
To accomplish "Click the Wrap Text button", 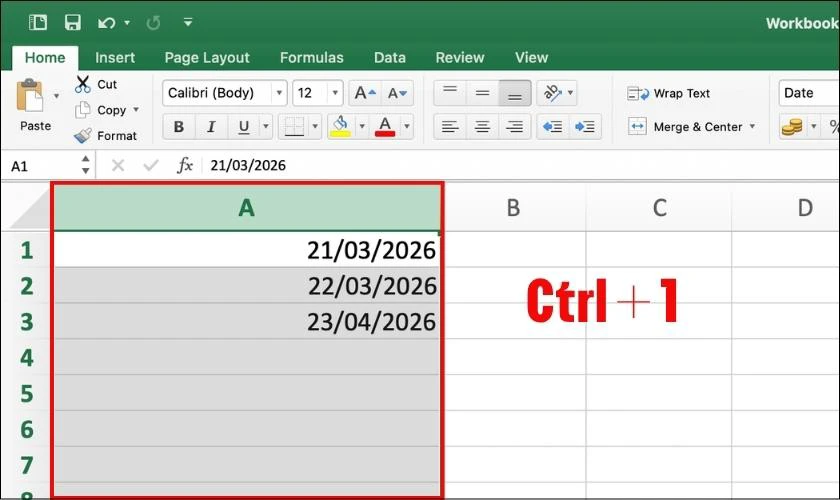I will [x=668, y=93].
